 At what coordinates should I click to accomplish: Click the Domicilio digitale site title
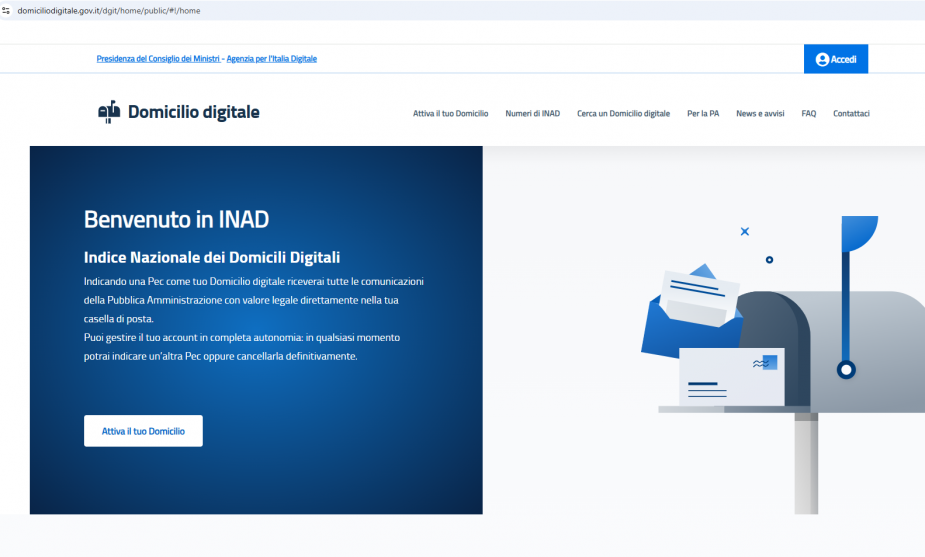click(193, 112)
